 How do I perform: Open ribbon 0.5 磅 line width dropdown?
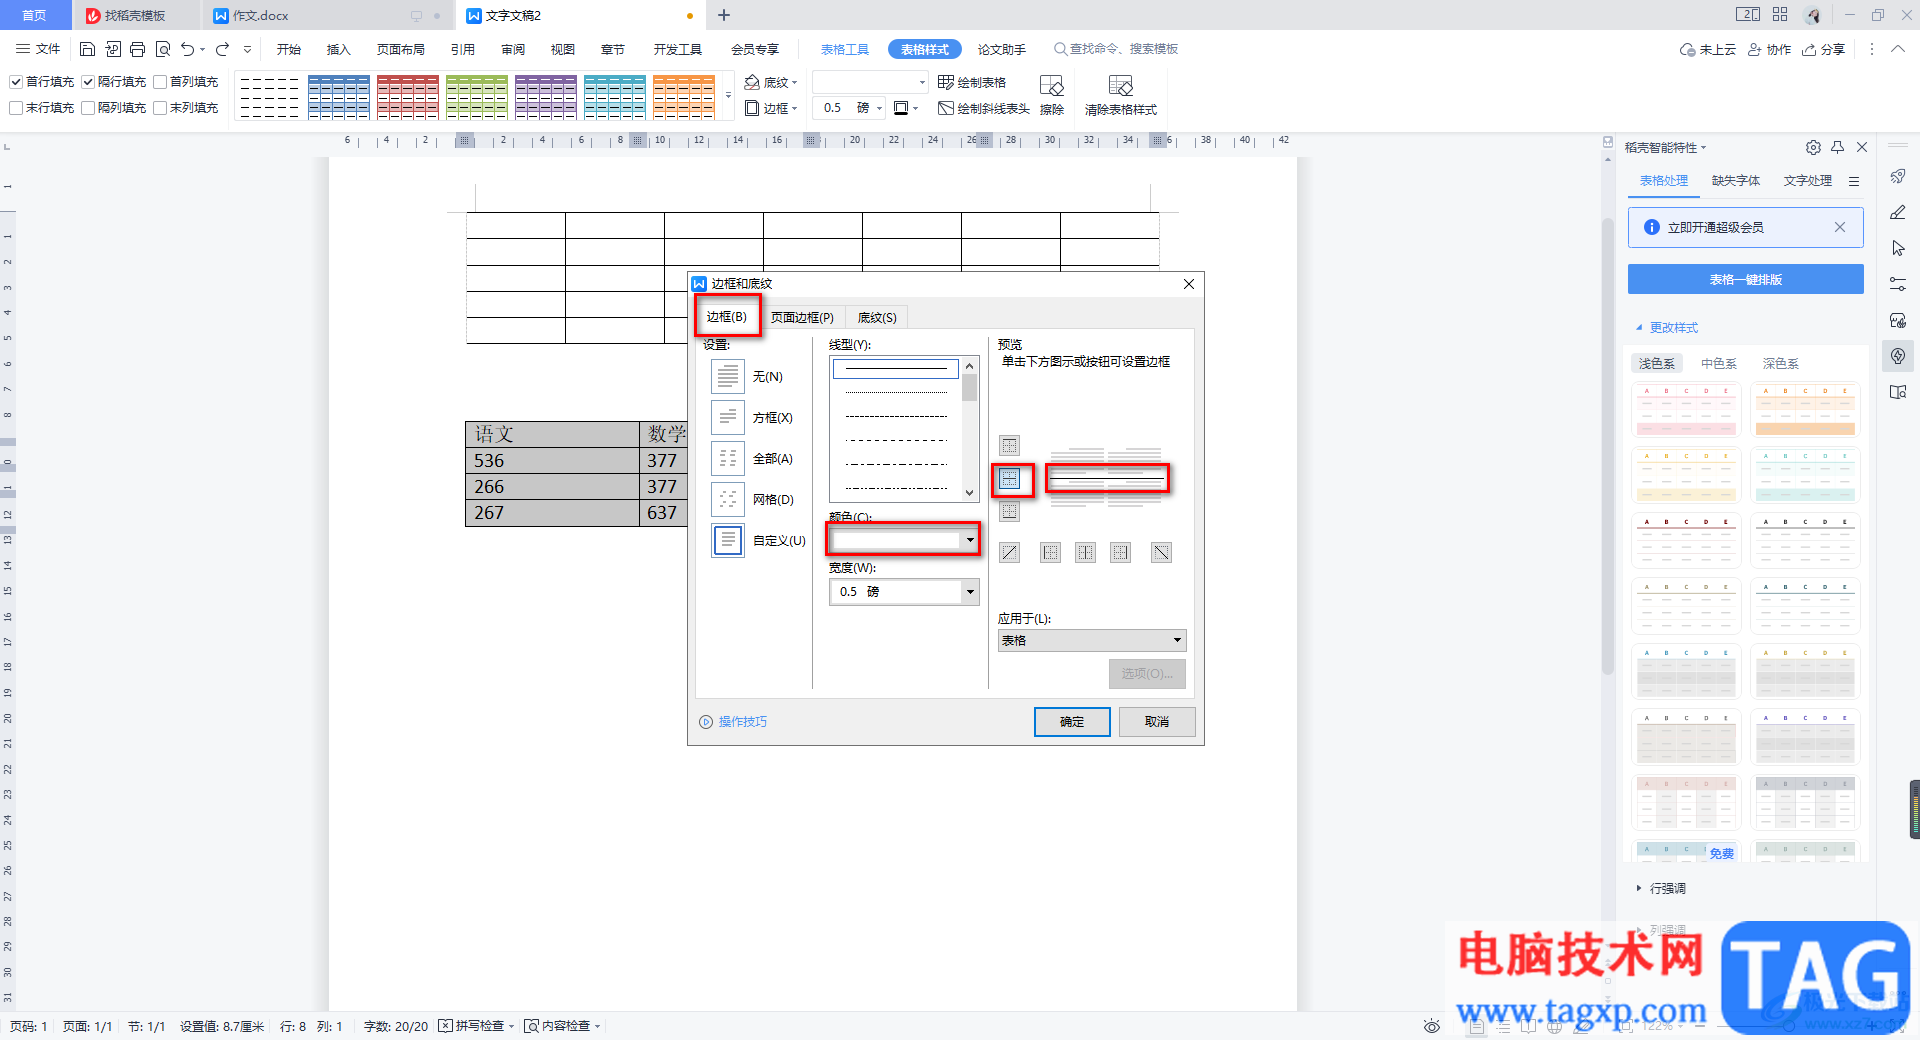click(x=879, y=108)
